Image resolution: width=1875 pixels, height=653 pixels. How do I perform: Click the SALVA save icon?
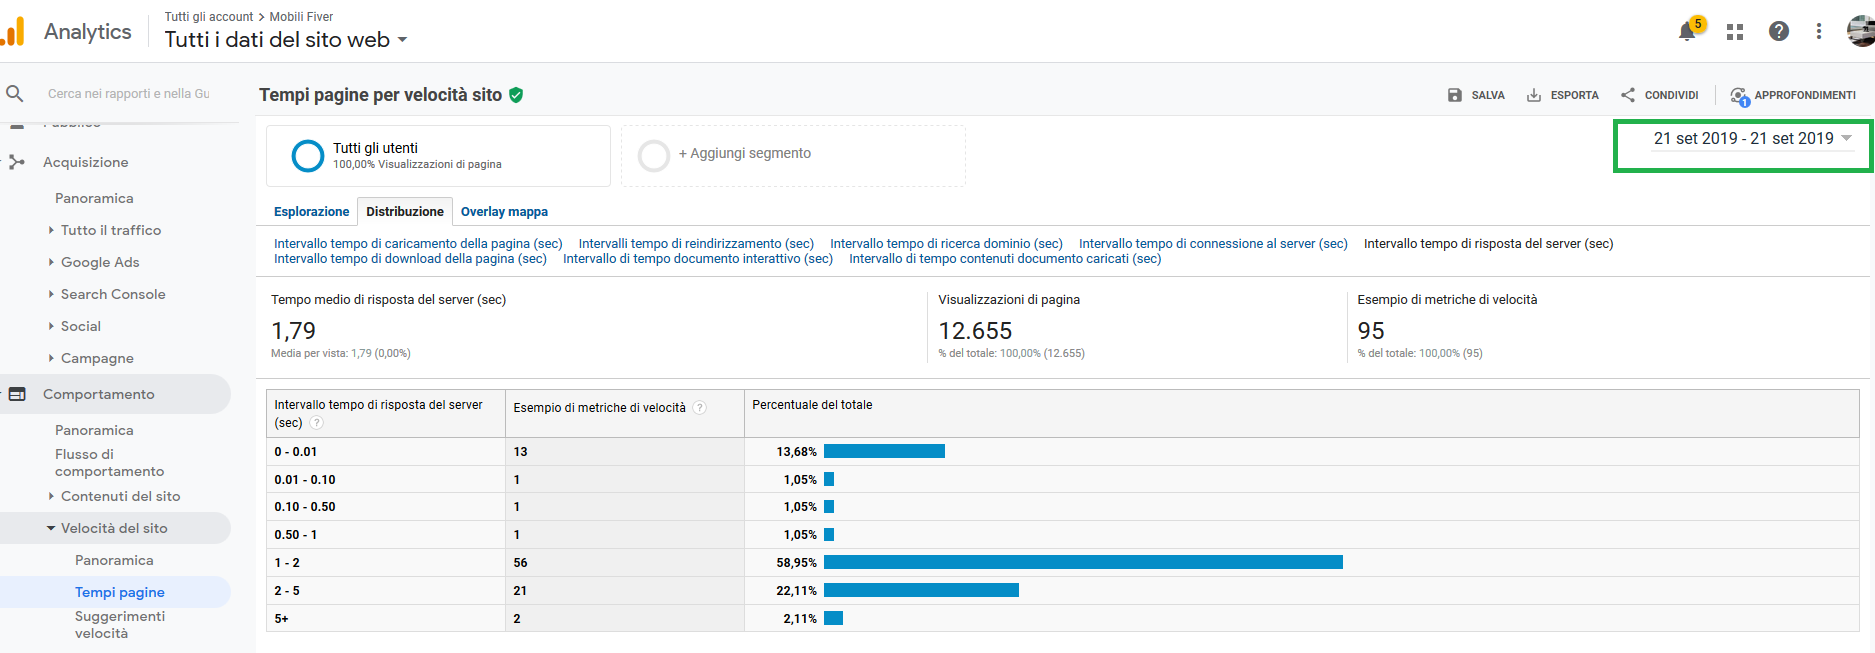point(1455,95)
